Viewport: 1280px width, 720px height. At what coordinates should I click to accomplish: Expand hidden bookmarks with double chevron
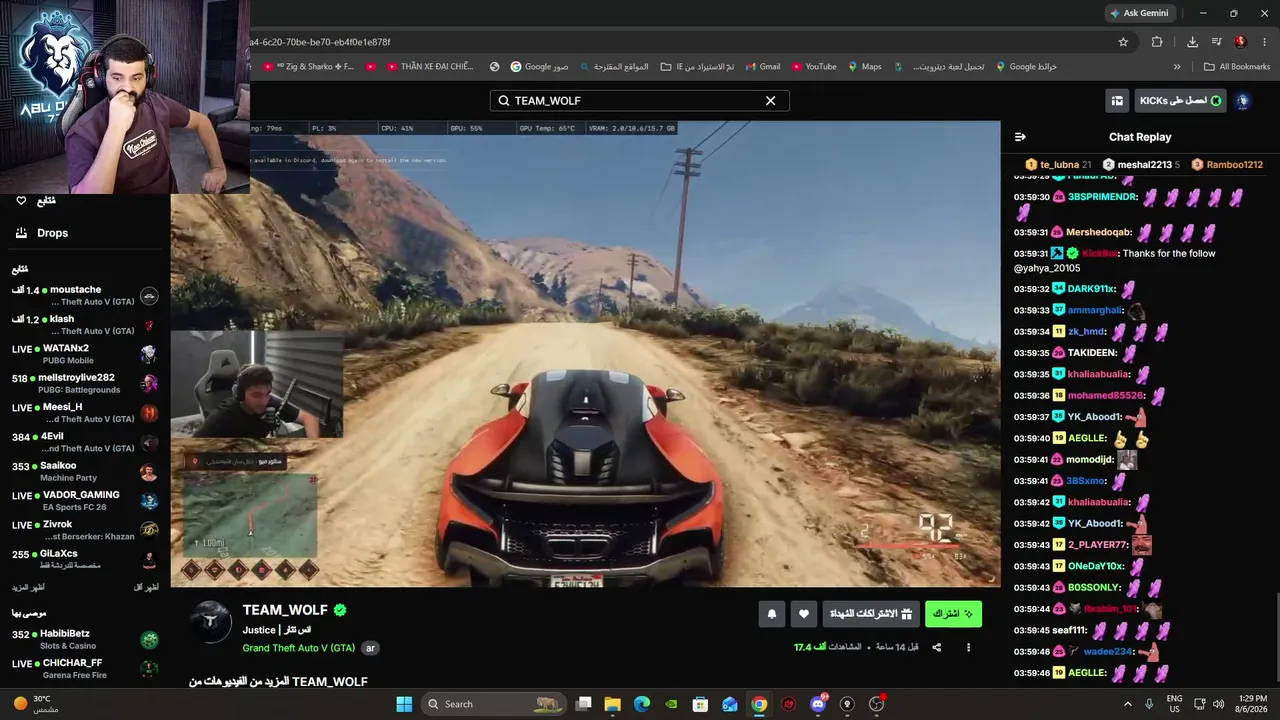1177,67
